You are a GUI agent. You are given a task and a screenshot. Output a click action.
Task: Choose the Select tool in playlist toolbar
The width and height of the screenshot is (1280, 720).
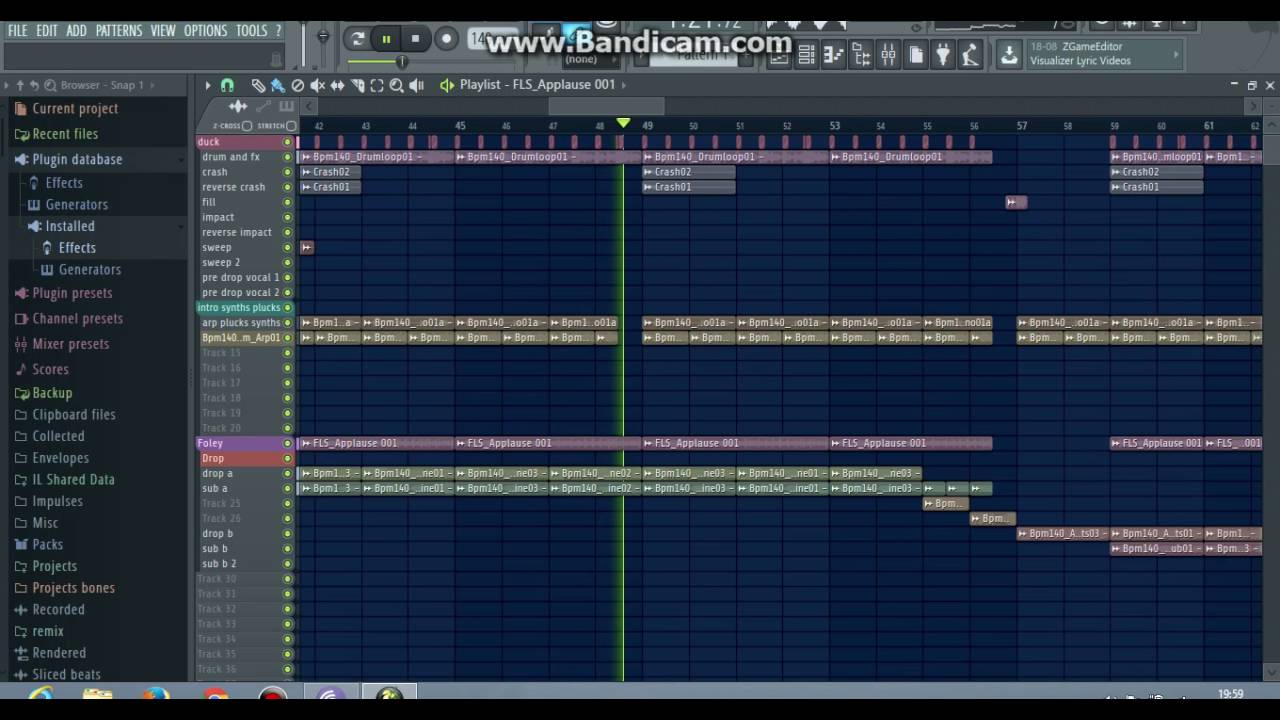tap(377, 85)
